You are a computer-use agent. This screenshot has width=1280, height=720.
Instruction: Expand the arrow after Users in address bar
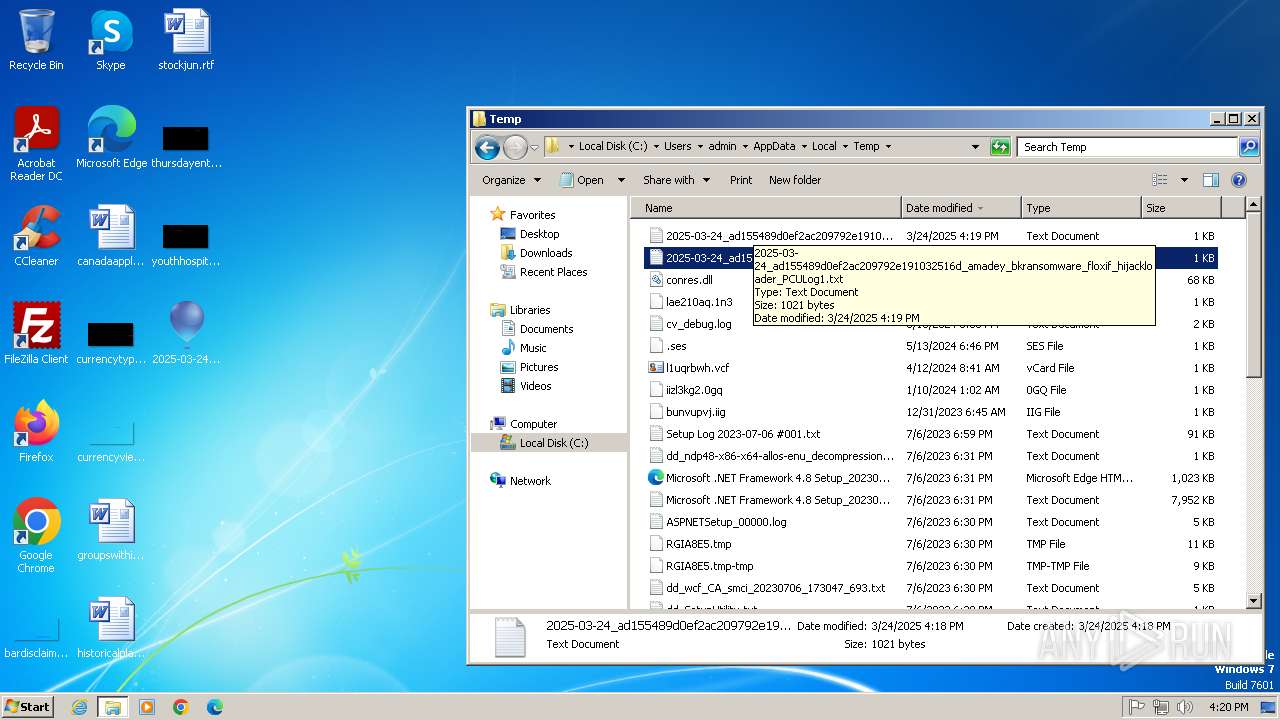tap(700, 146)
